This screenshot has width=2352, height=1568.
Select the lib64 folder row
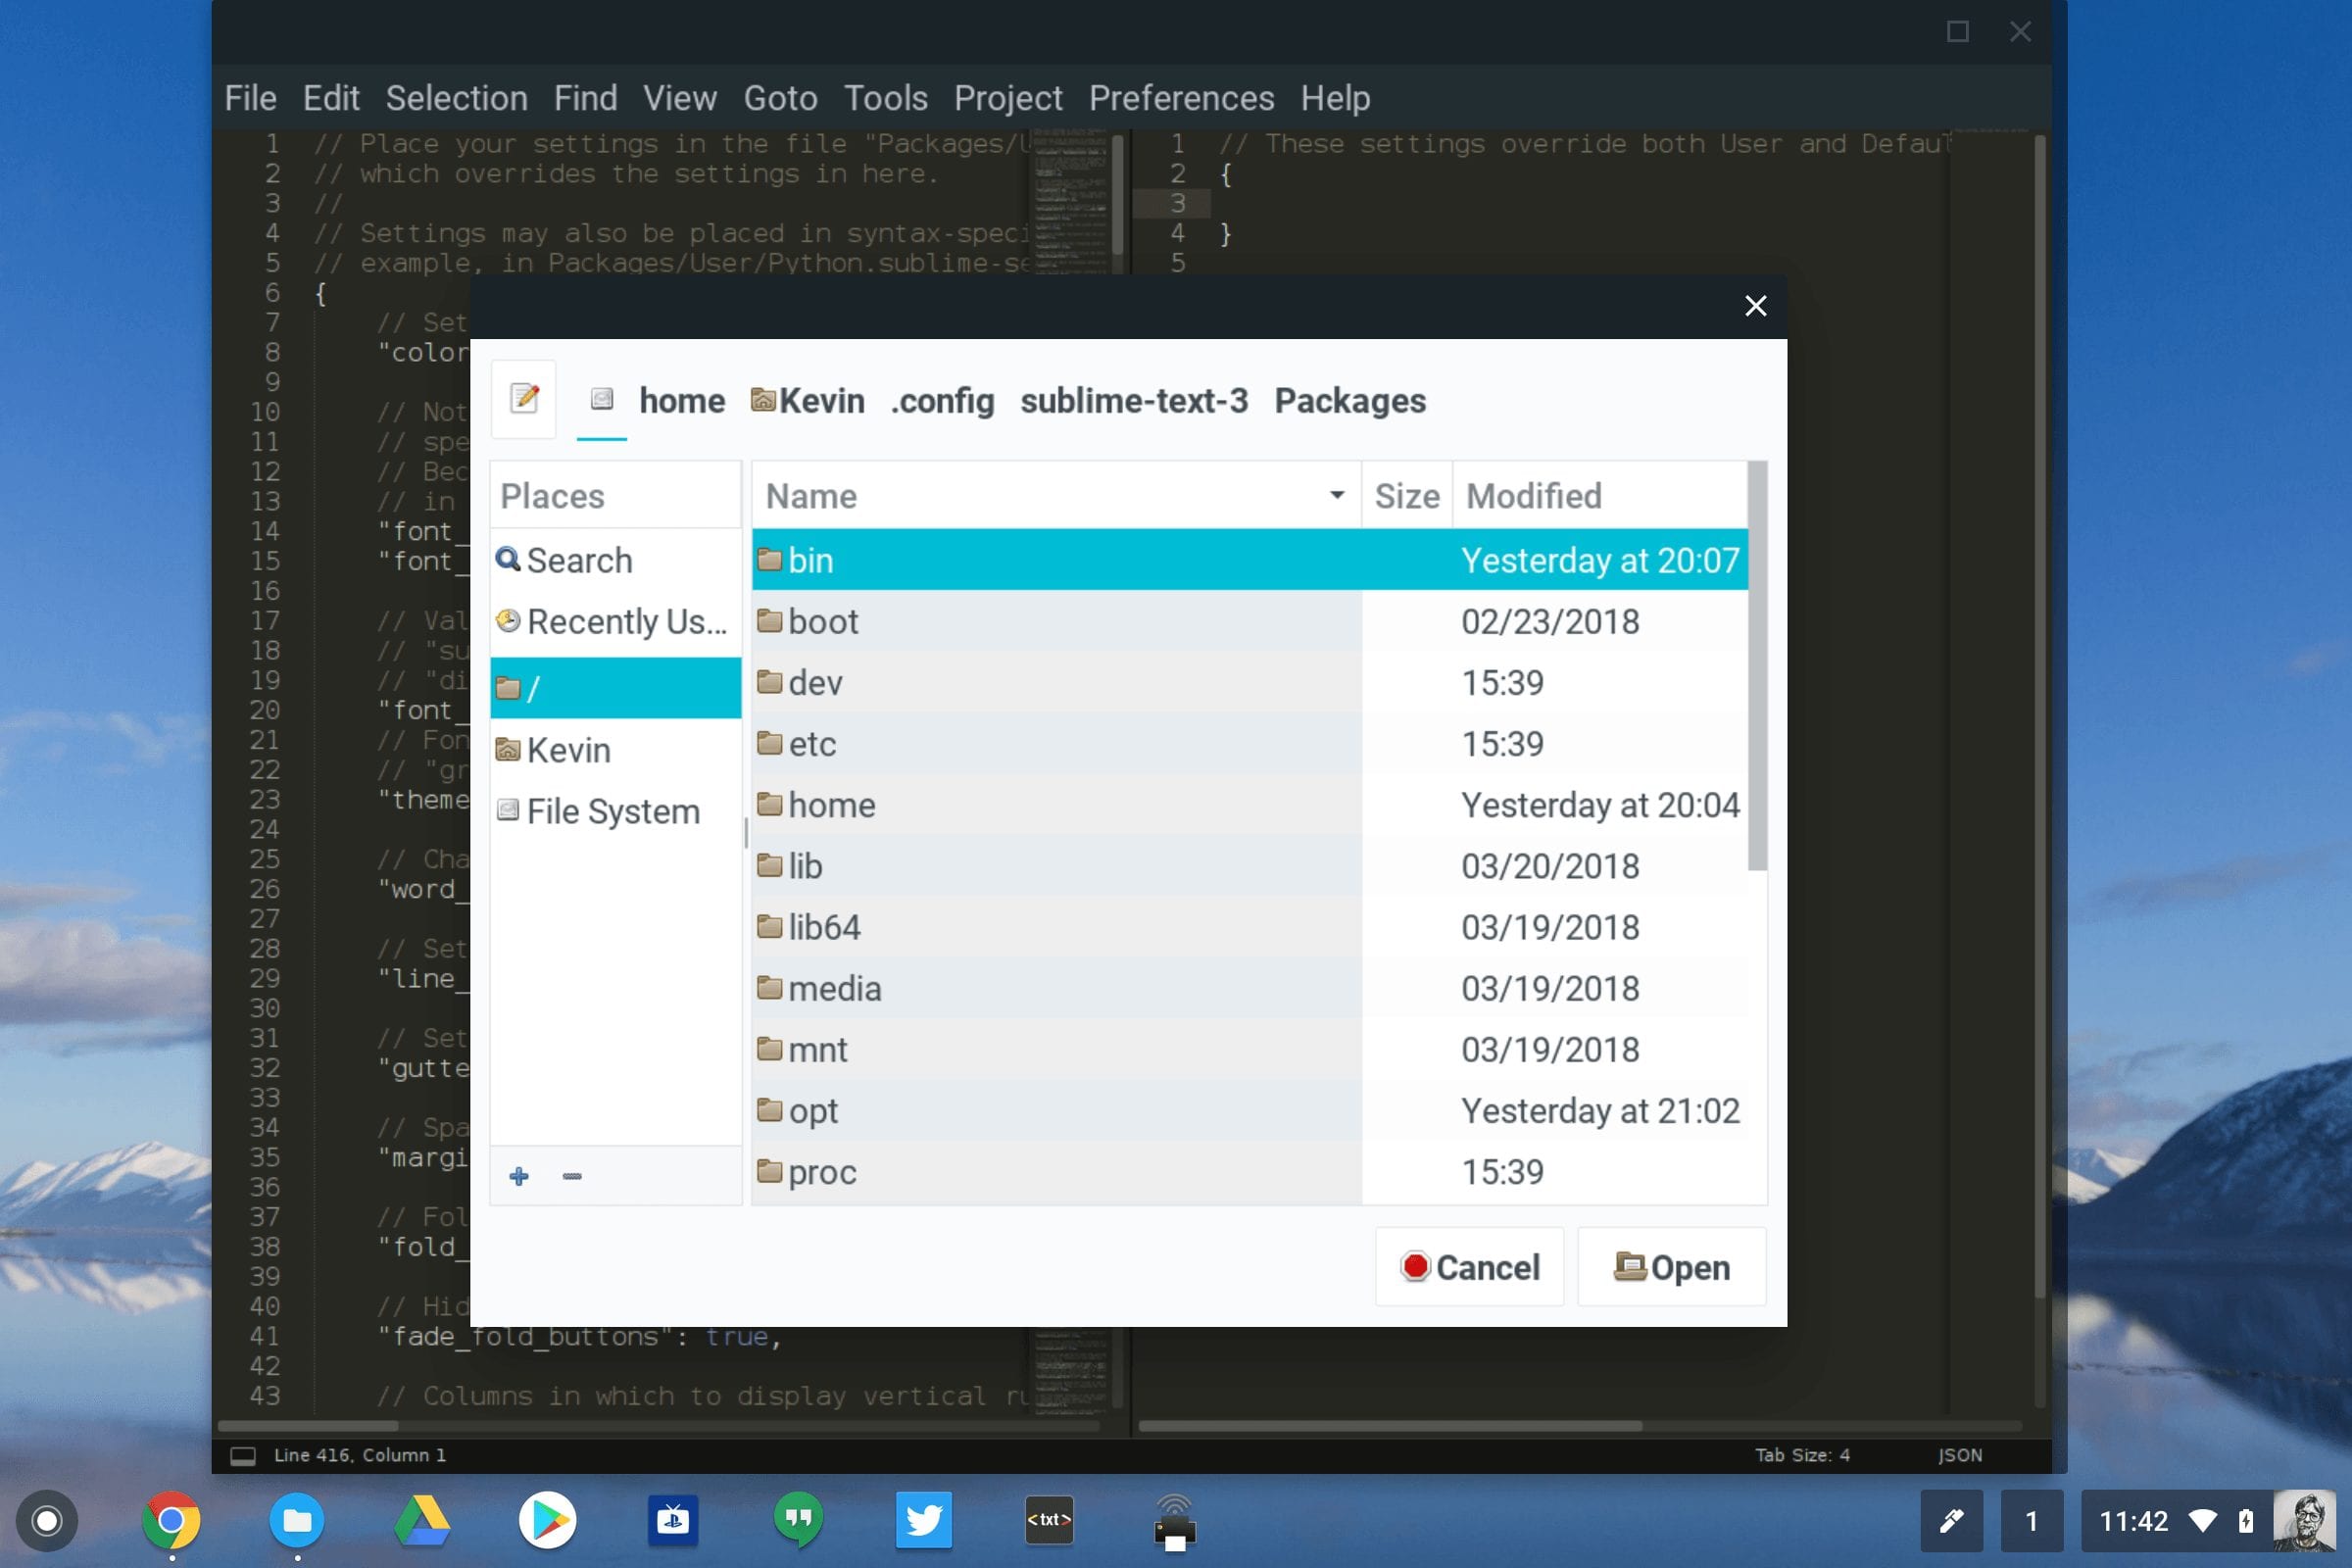click(x=1250, y=927)
